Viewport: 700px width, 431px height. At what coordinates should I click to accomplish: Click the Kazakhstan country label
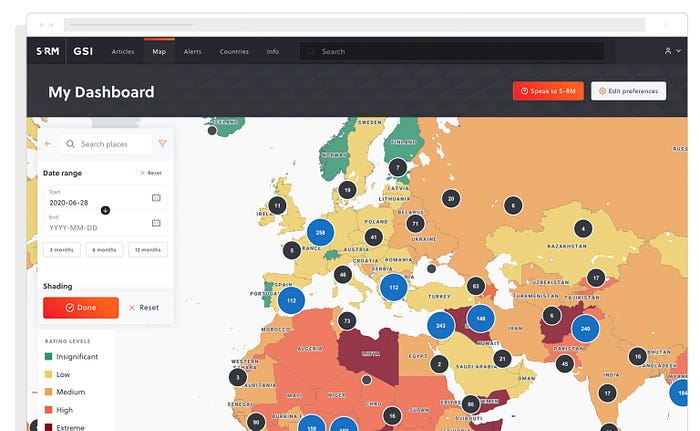(567, 246)
